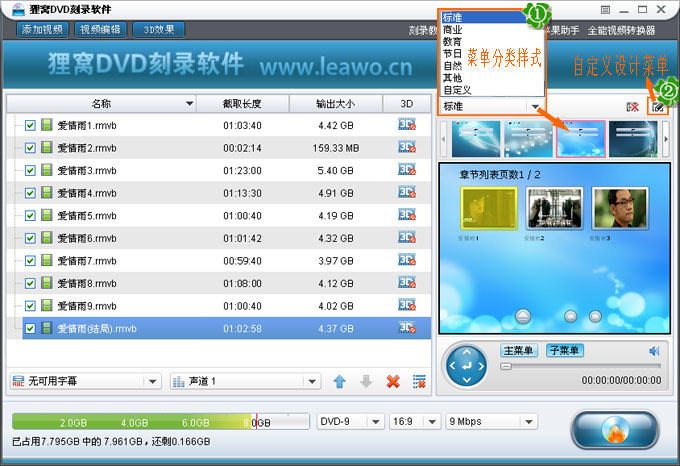The width and height of the screenshot is (680, 466).
Task: Disable the DVD menu icon
Action: 633,107
